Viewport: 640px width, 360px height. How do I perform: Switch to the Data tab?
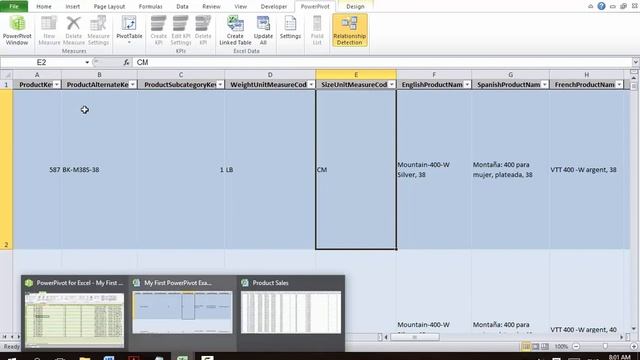point(182,7)
